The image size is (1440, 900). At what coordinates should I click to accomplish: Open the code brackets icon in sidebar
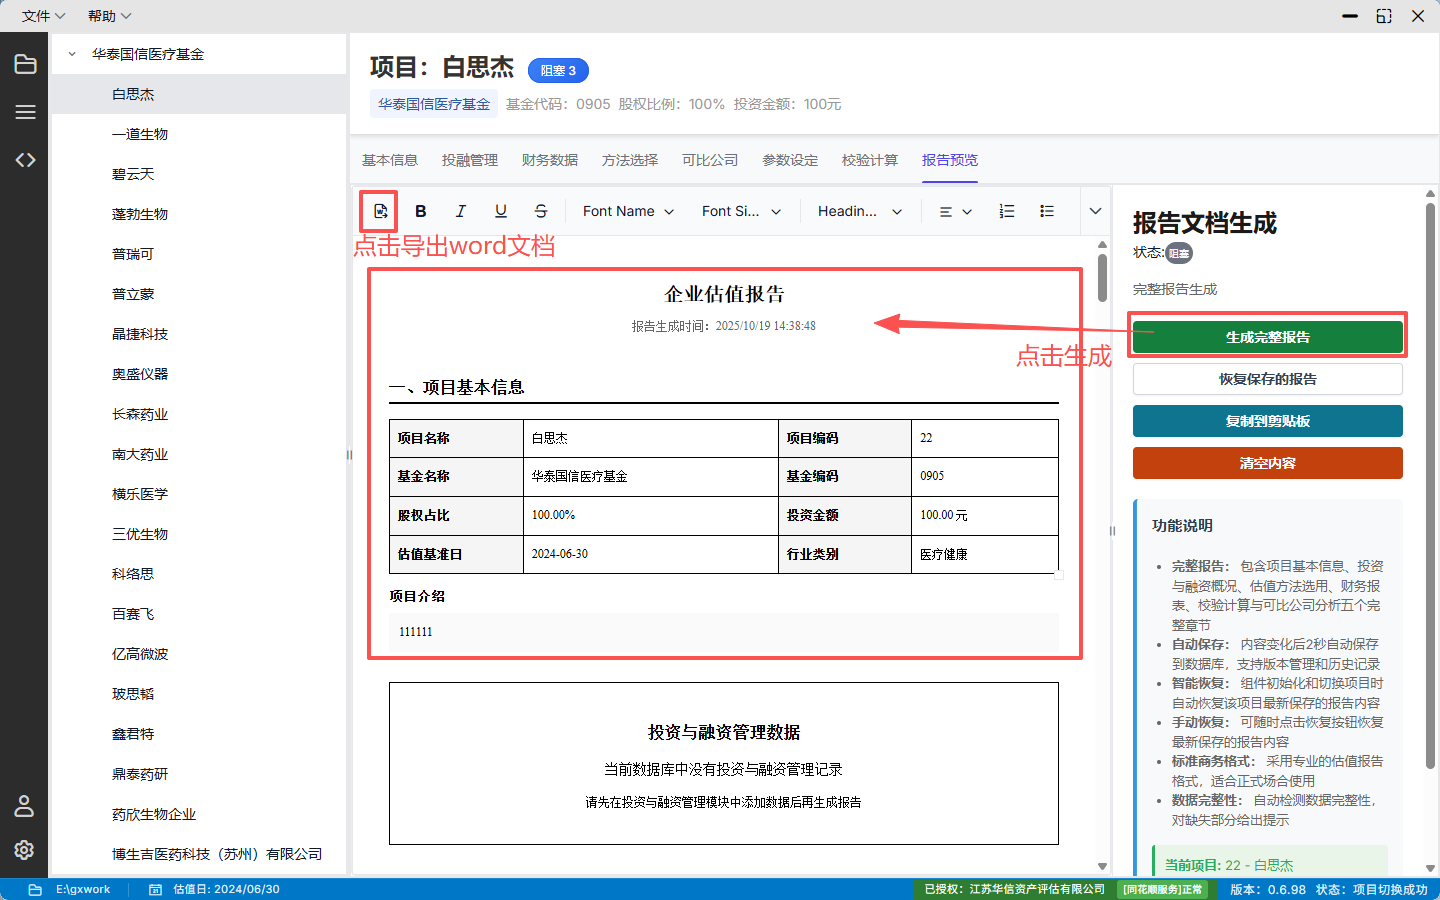tap(25, 160)
